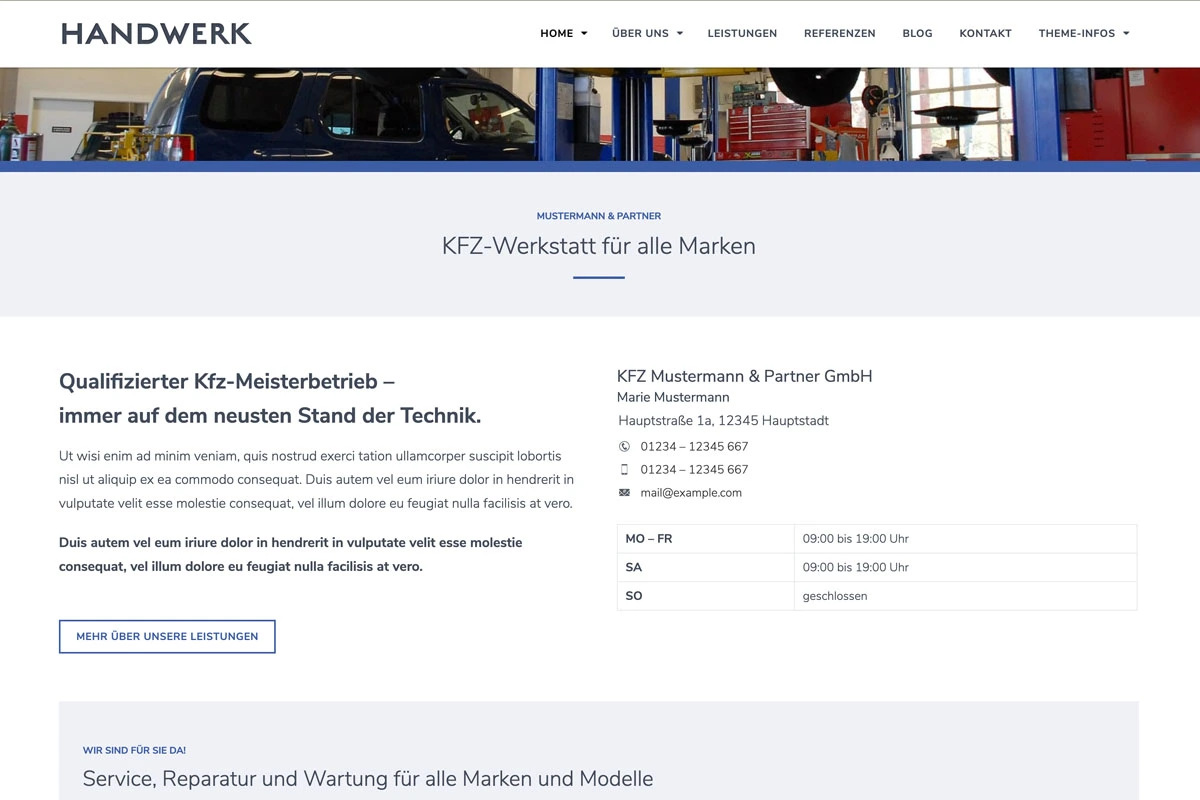This screenshot has height=800, width=1200.
Task: Click the HANDWERK logo
Action: pos(155,33)
